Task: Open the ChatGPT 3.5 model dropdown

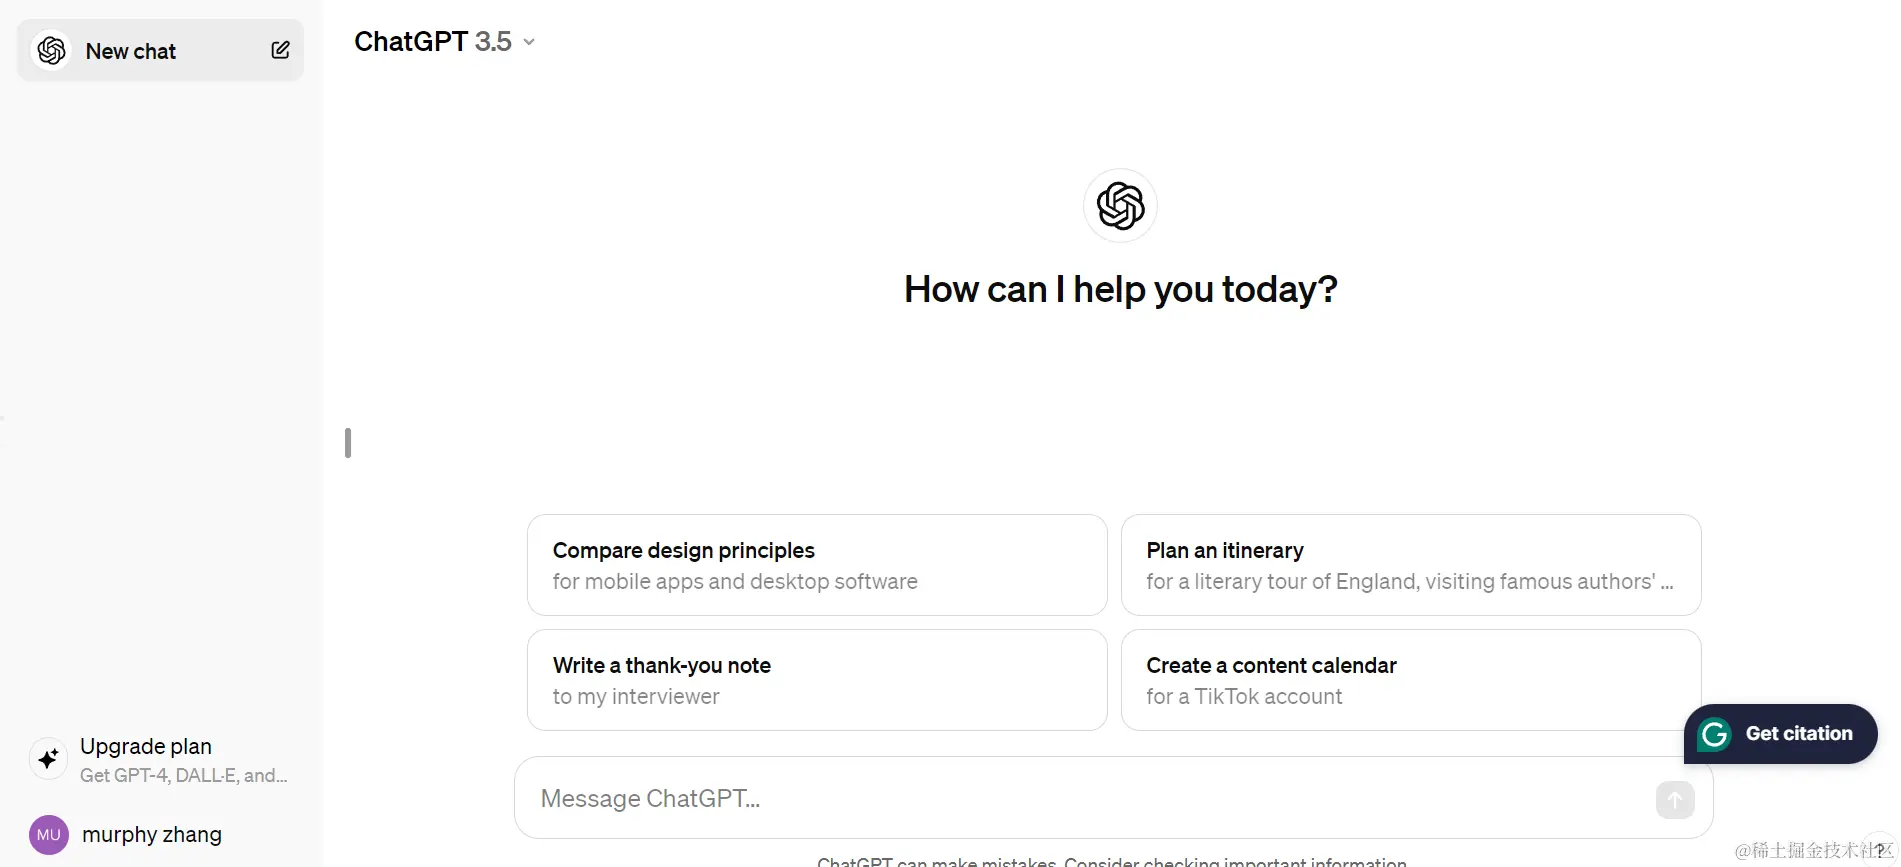Action: tap(444, 42)
